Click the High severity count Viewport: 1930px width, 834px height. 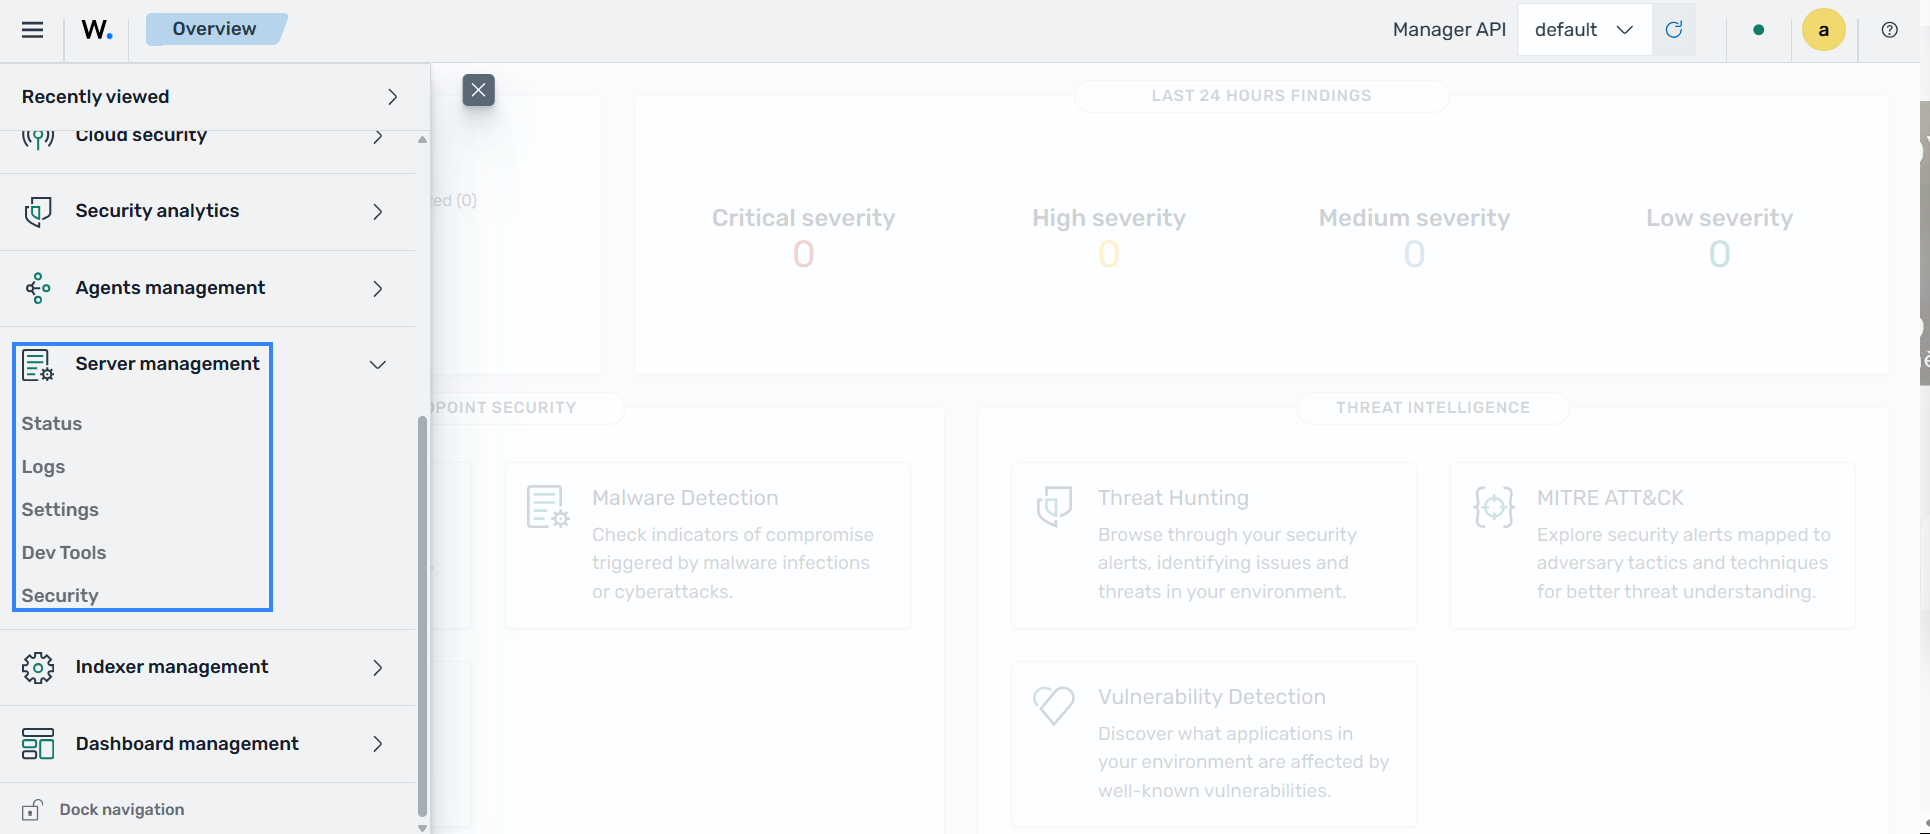[1109, 255]
